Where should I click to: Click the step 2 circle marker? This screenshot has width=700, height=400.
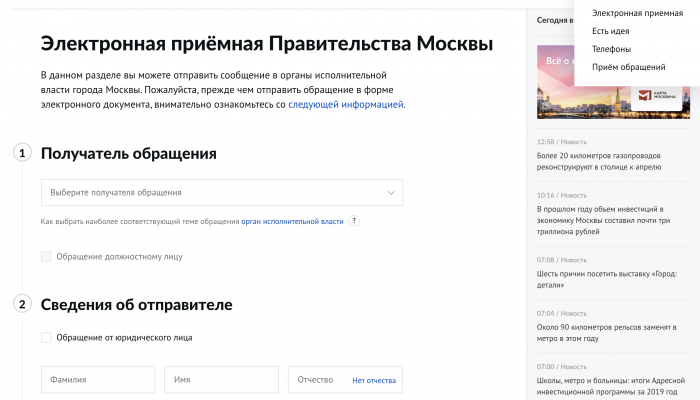(x=22, y=304)
